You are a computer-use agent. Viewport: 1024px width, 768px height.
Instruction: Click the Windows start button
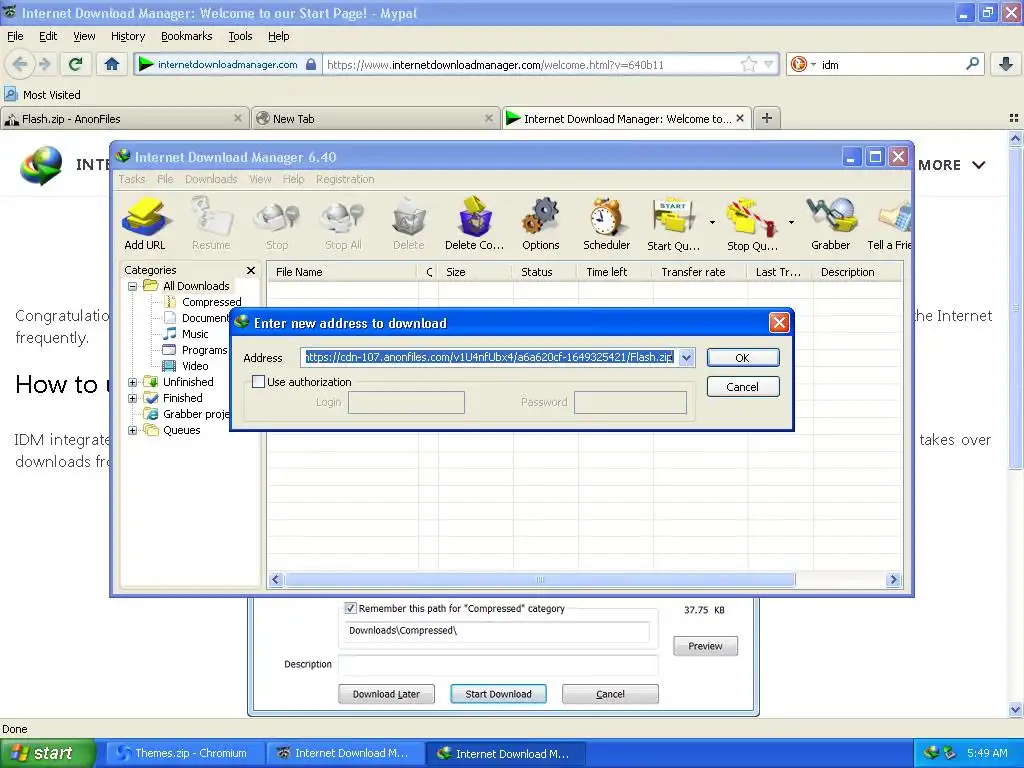point(48,753)
